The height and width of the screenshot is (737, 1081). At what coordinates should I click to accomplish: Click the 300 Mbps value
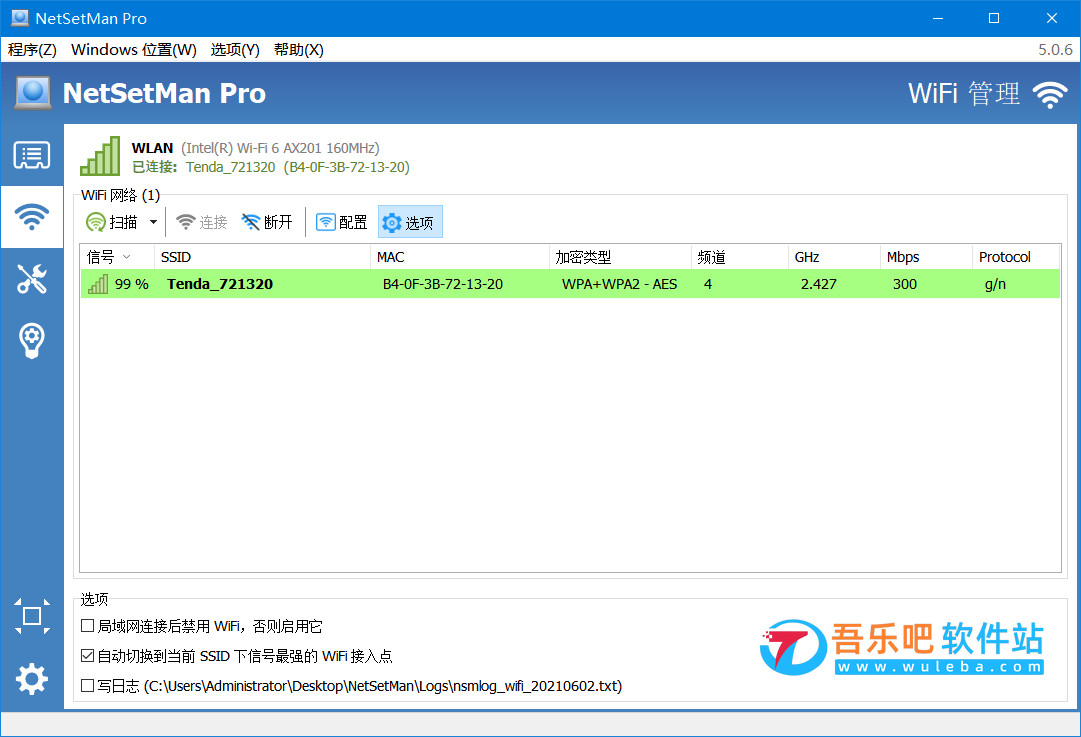click(905, 284)
